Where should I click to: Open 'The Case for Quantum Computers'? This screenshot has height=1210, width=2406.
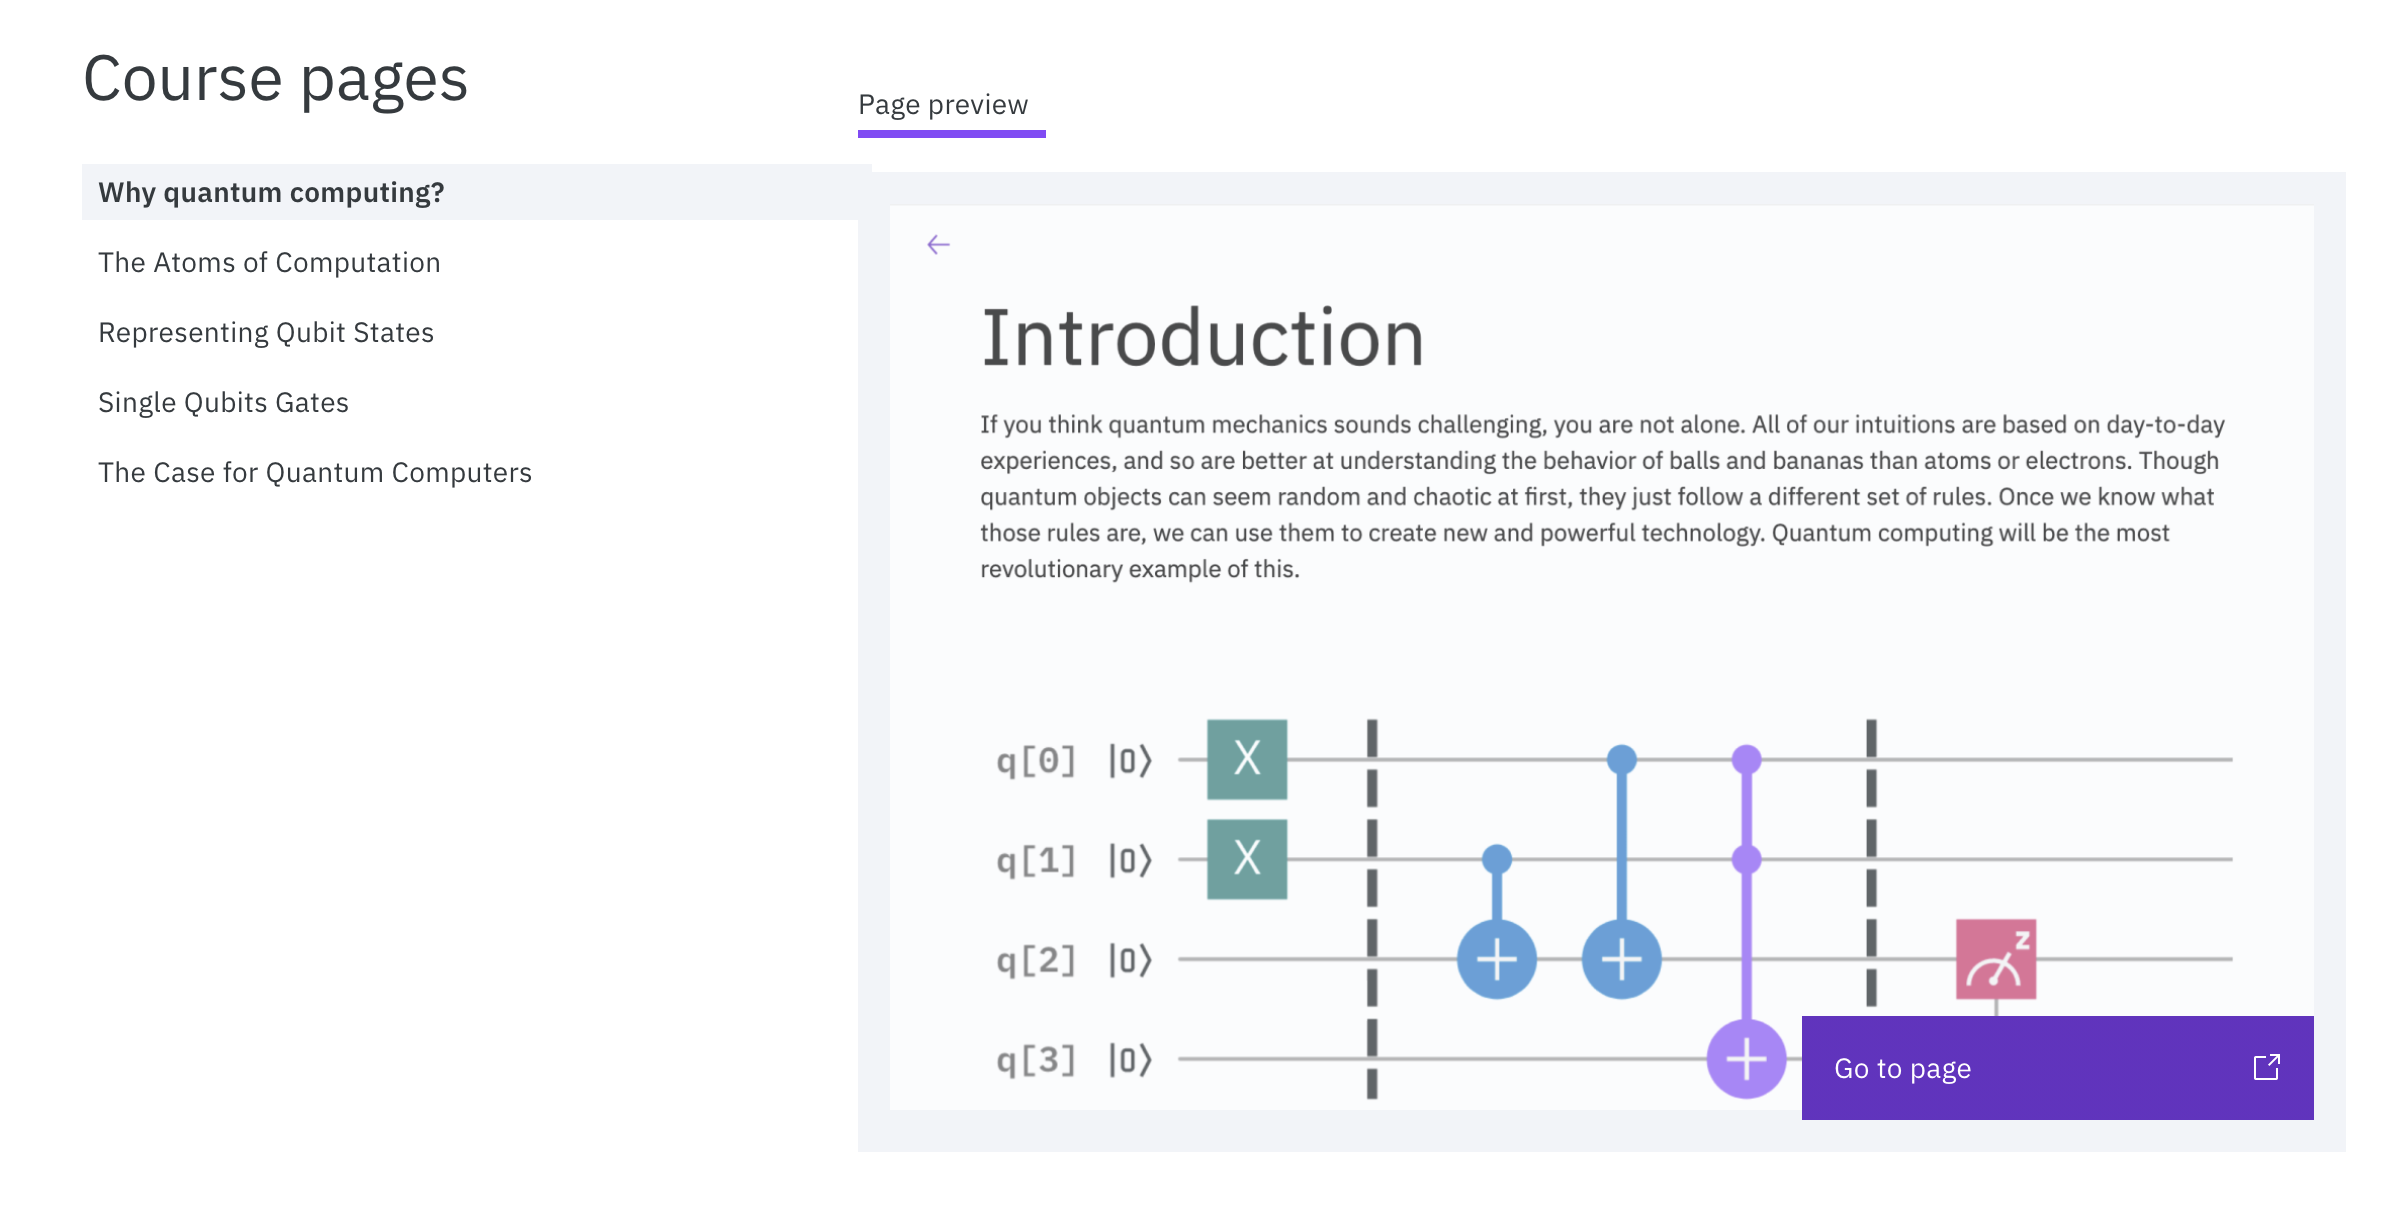click(x=315, y=472)
